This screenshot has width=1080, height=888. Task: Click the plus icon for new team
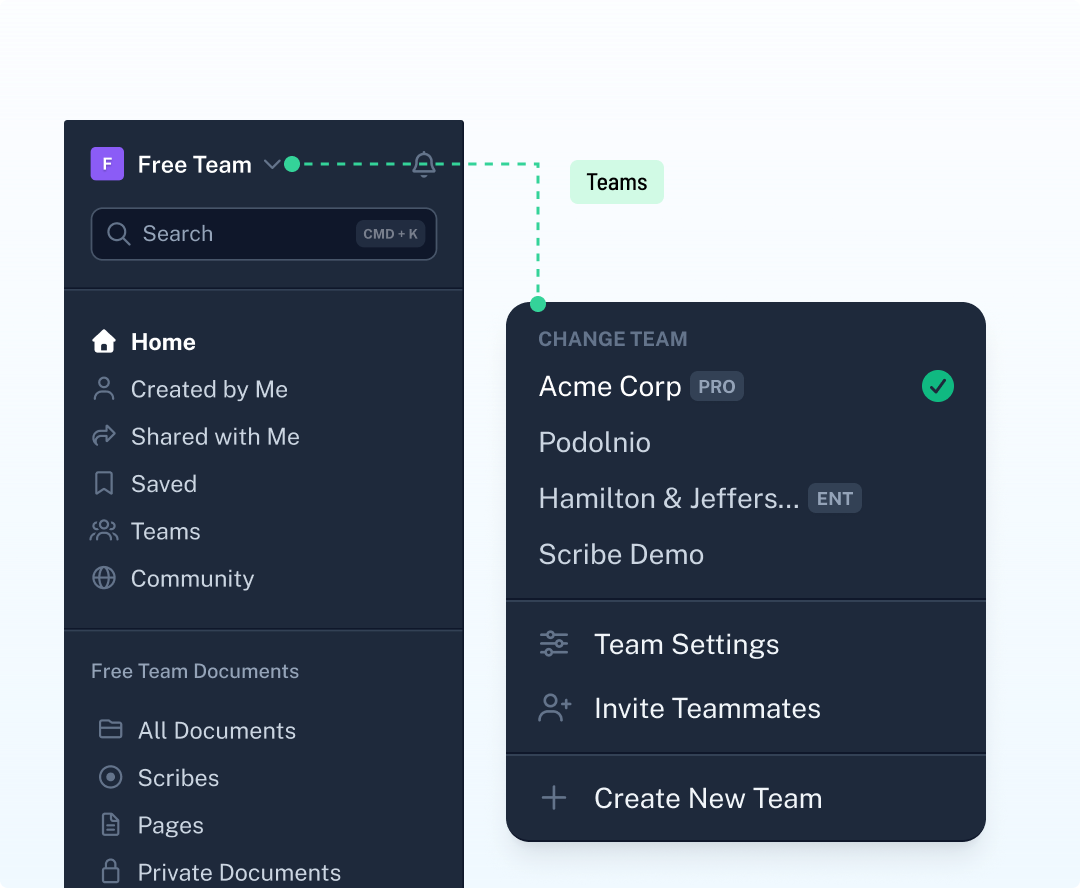pos(554,798)
